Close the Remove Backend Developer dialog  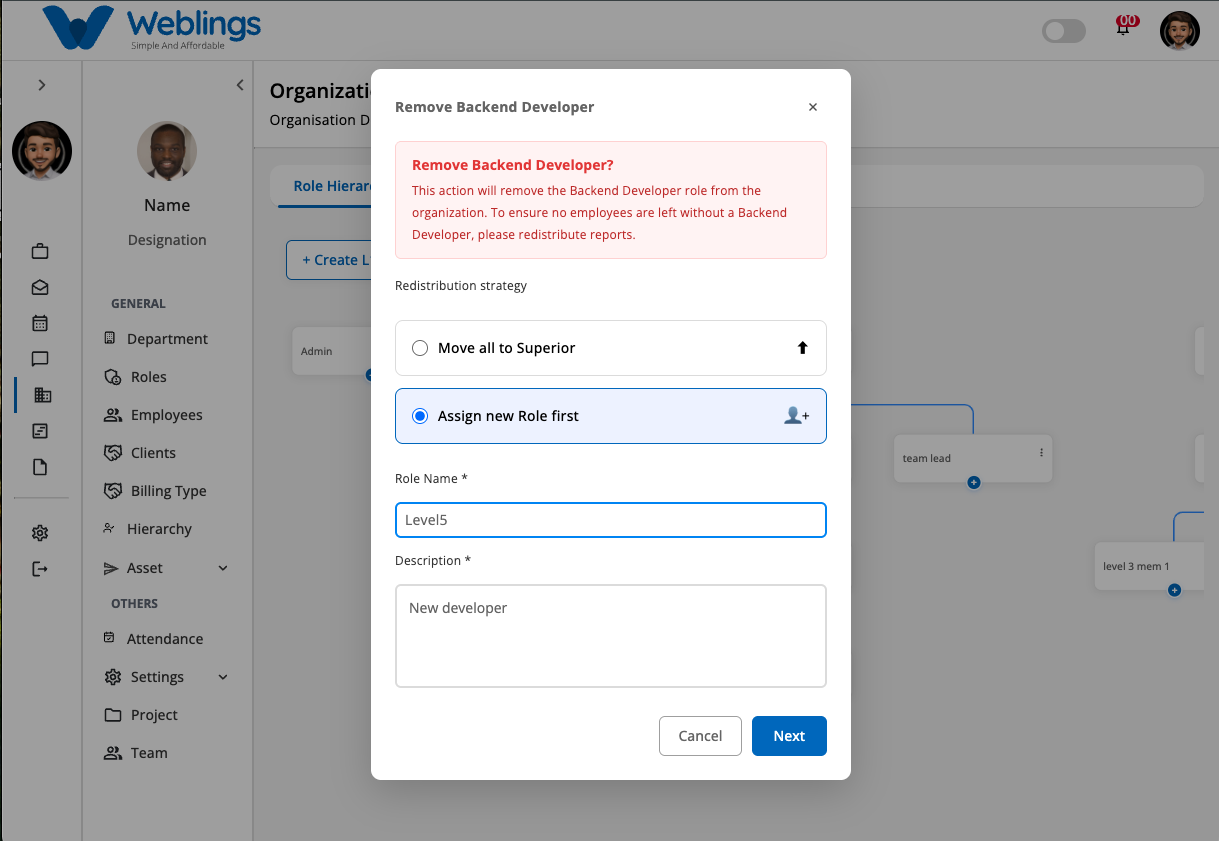[813, 107]
